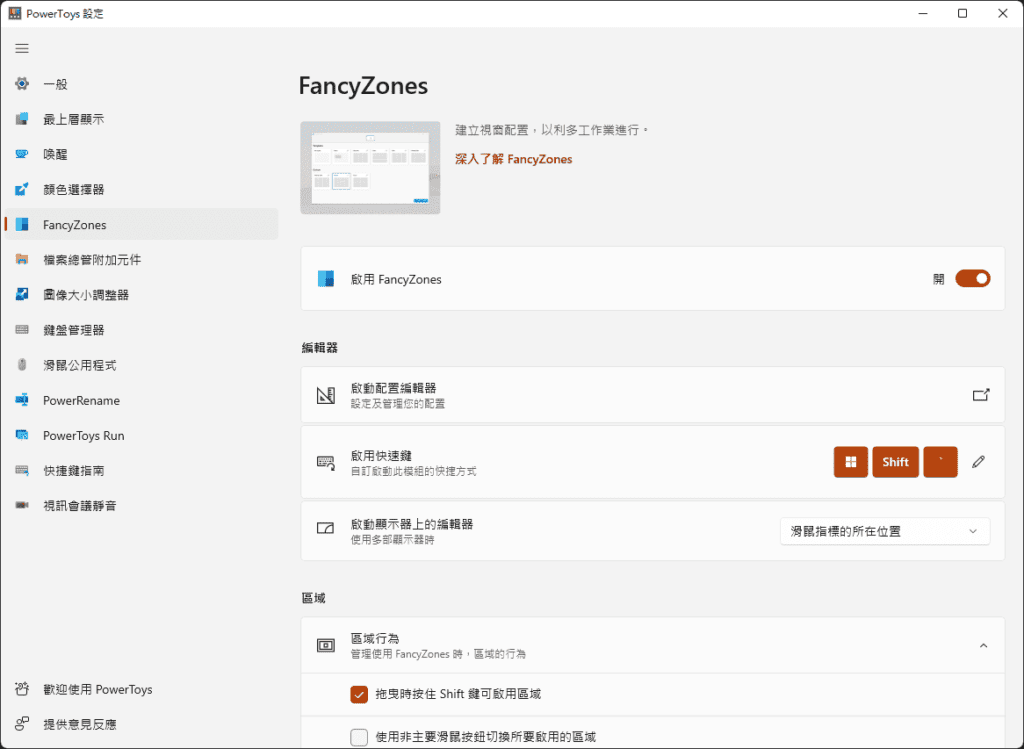Open the 深入了解 FancyZones link

[x=513, y=159]
